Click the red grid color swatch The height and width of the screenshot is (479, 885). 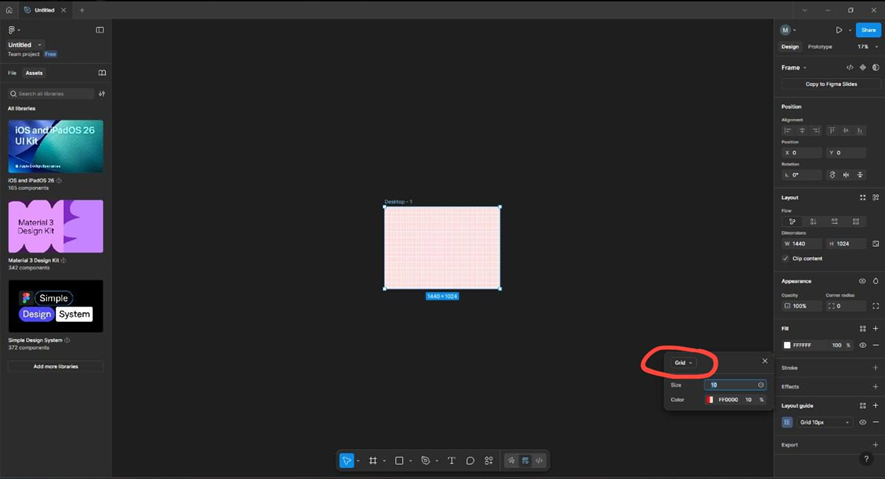tap(710, 399)
